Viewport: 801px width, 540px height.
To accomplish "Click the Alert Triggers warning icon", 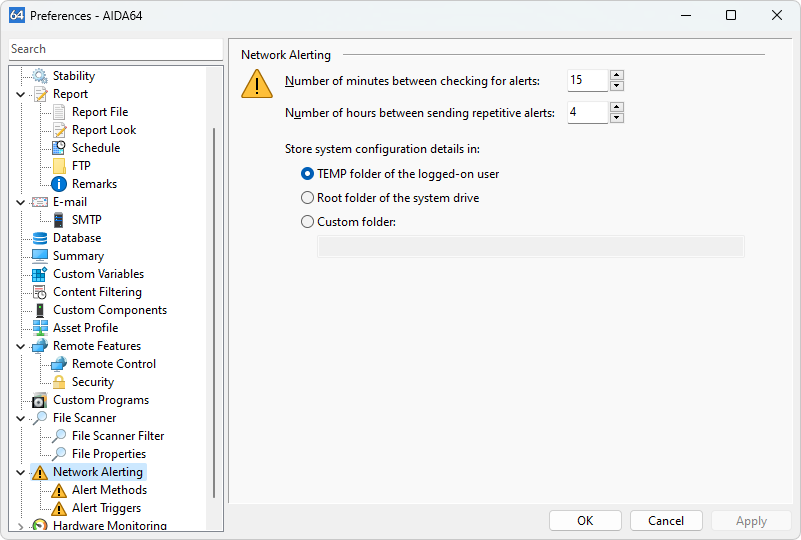I will pyautogui.click(x=59, y=508).
